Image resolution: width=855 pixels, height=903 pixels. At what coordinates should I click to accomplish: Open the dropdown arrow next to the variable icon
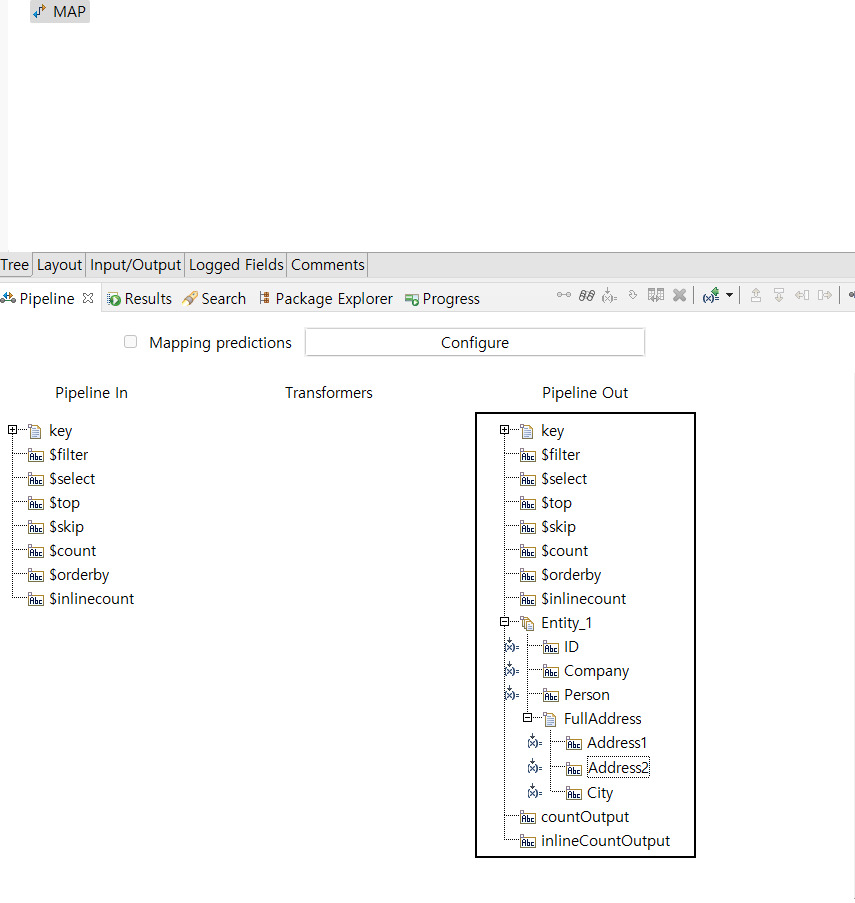tap(729, 295)
